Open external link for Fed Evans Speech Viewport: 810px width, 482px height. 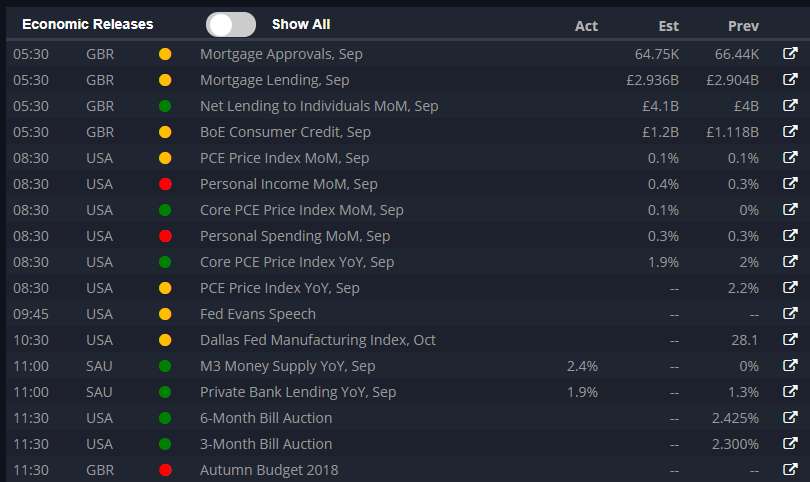790,313
